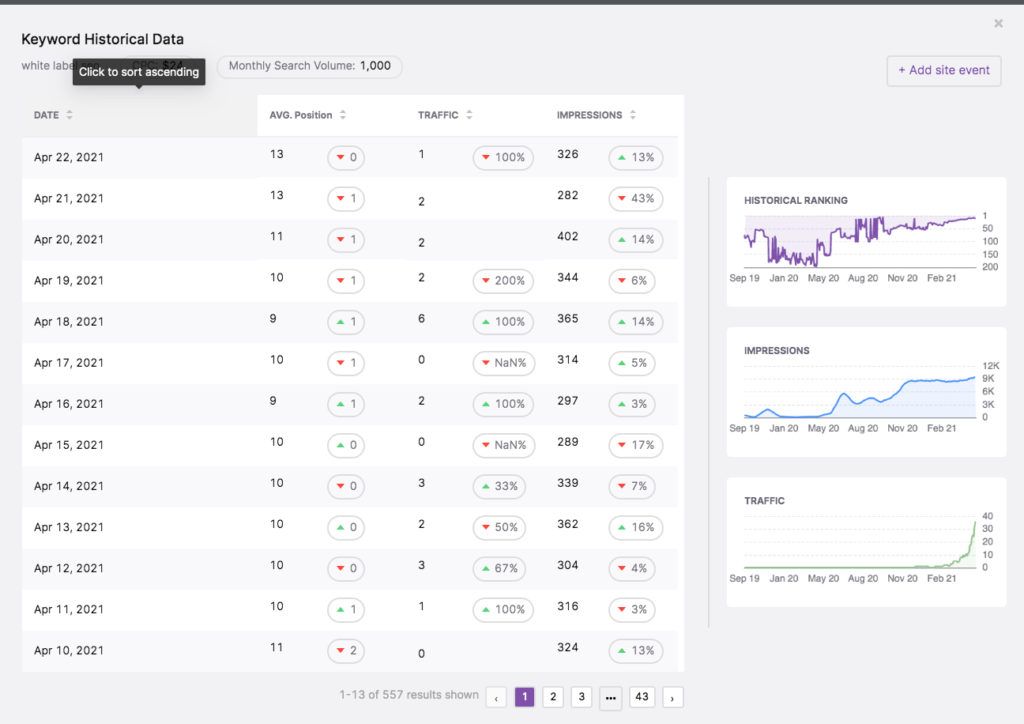This screenshot has width=1024, height=724.
Task: Click the traffic value 6 for Apr 18
Action: [421, 319]
